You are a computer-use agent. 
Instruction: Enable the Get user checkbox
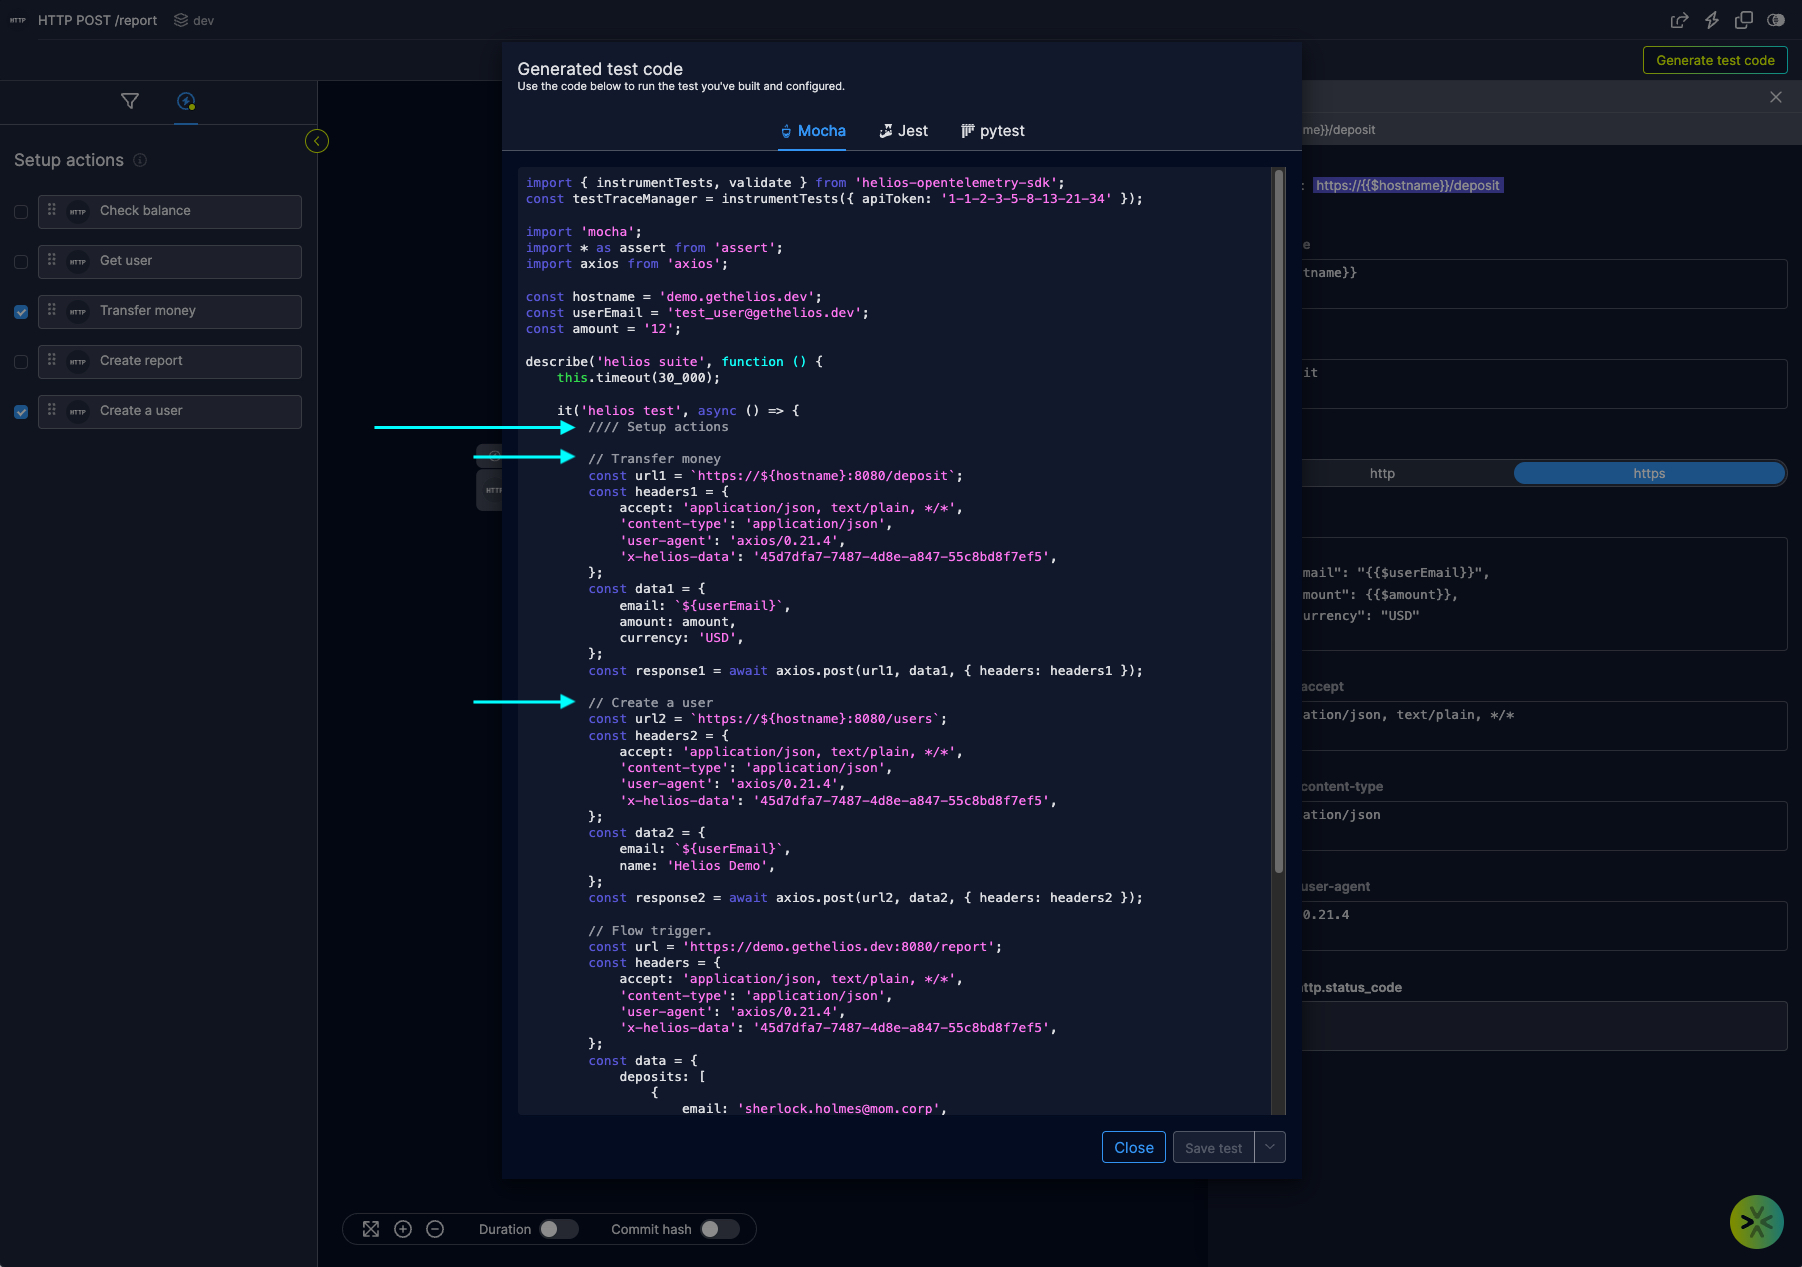click(x=21, y=262)
